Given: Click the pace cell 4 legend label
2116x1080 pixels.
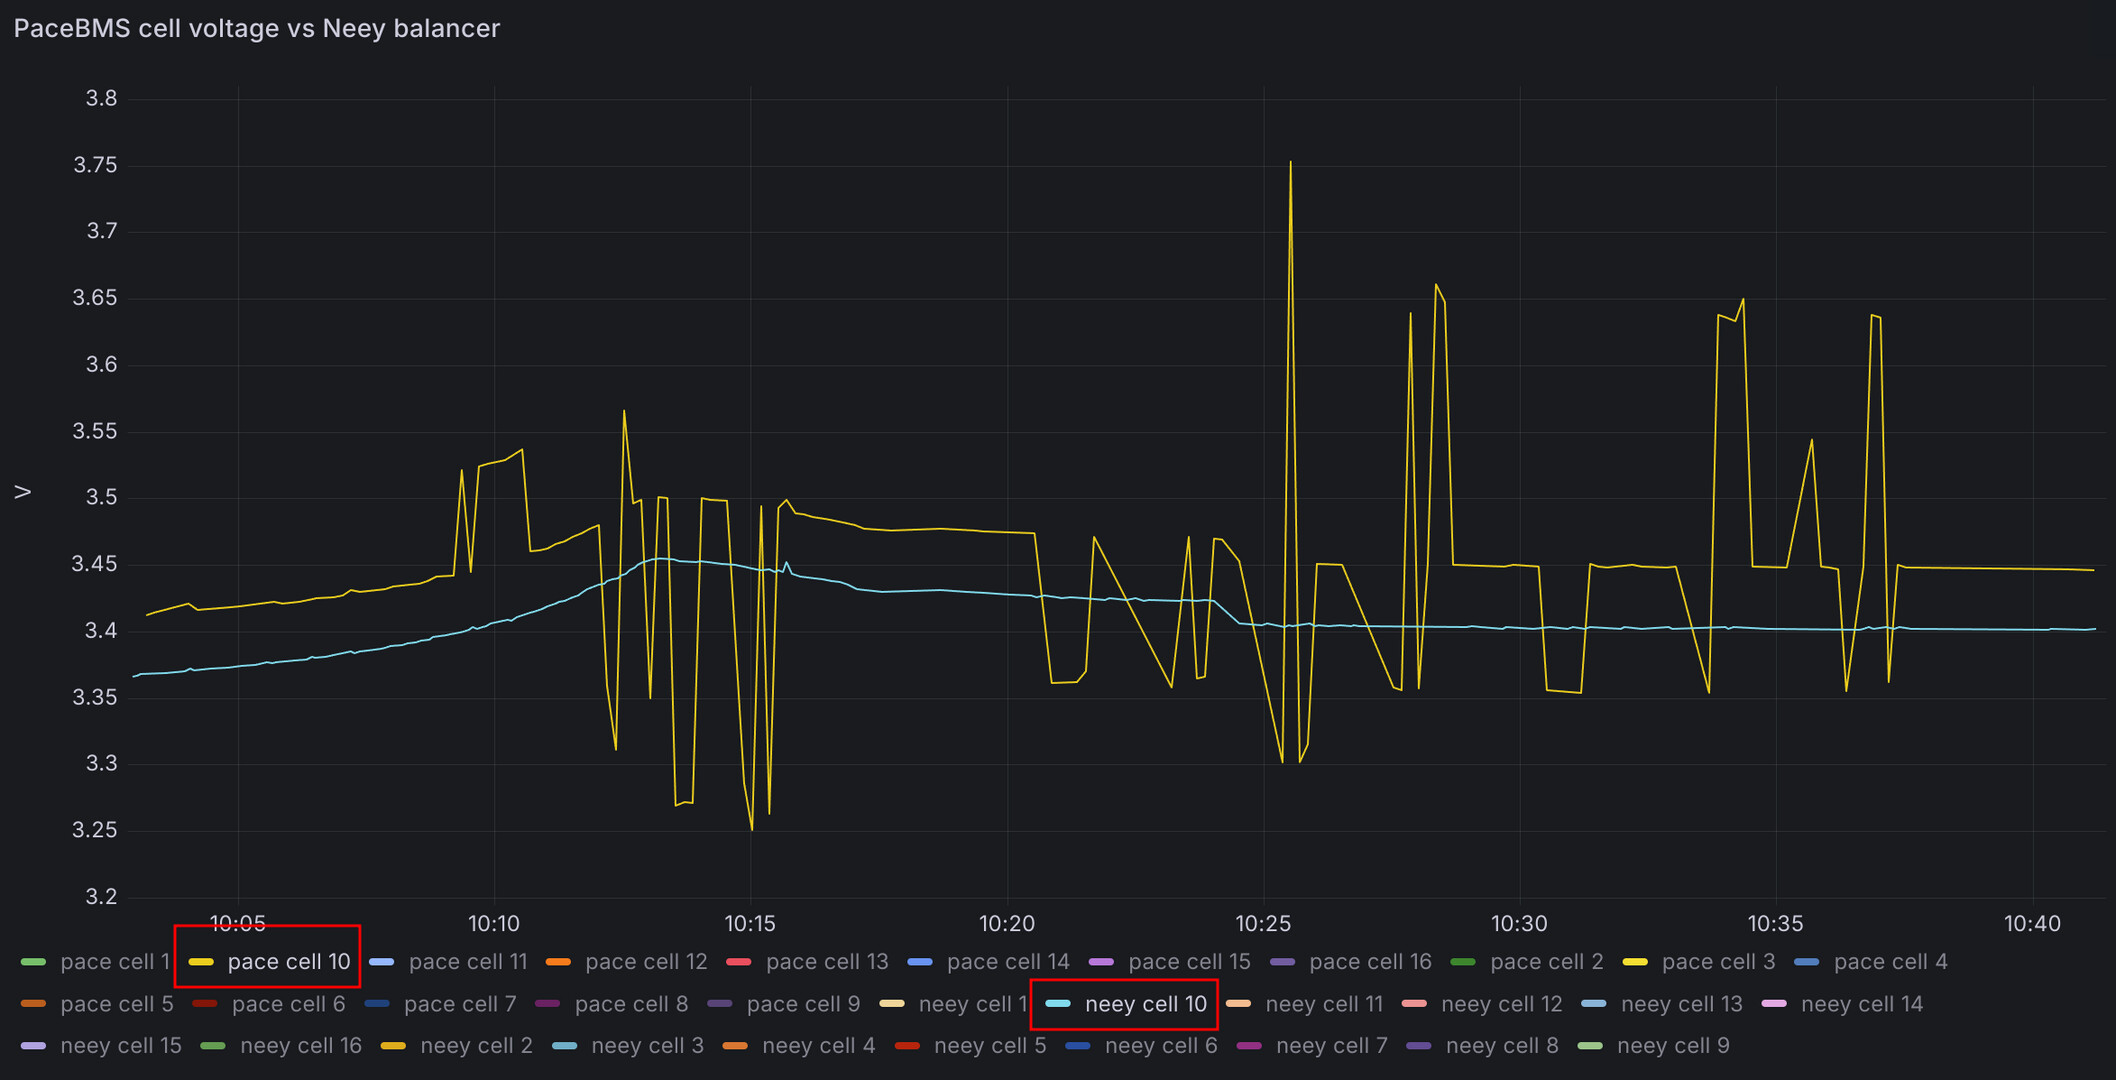Looking at the screenshot, I should [x=1890, y=962].
